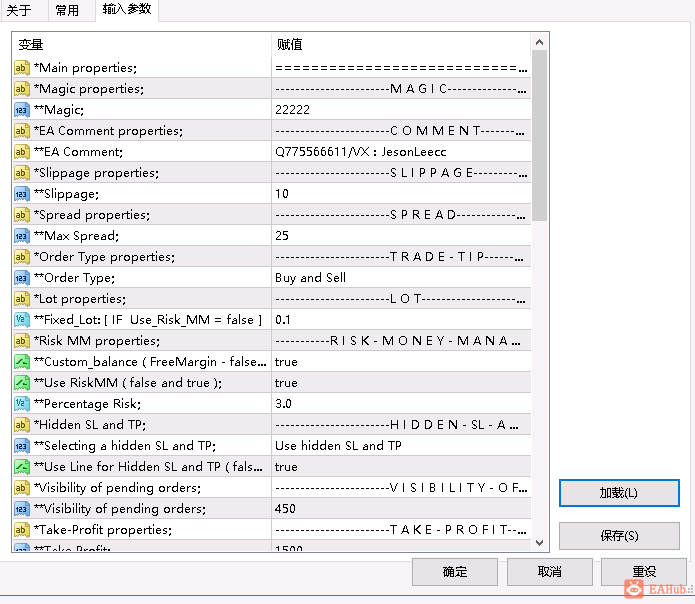Screen dimensions: 695x604
Task: Click the string icon beside *Magic properties
Action: tap(21, 89)
